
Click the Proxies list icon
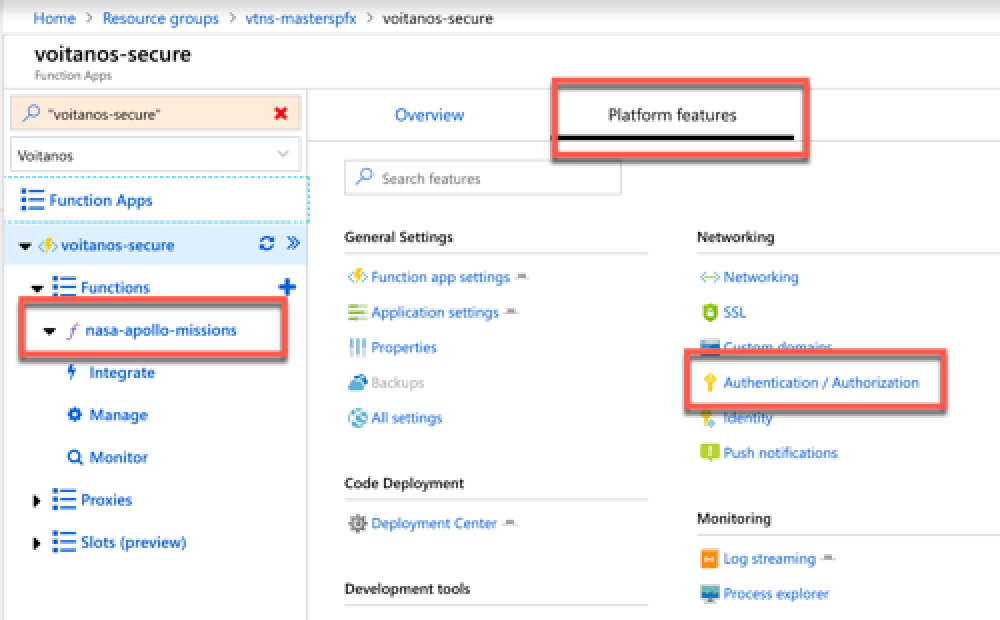64,499
